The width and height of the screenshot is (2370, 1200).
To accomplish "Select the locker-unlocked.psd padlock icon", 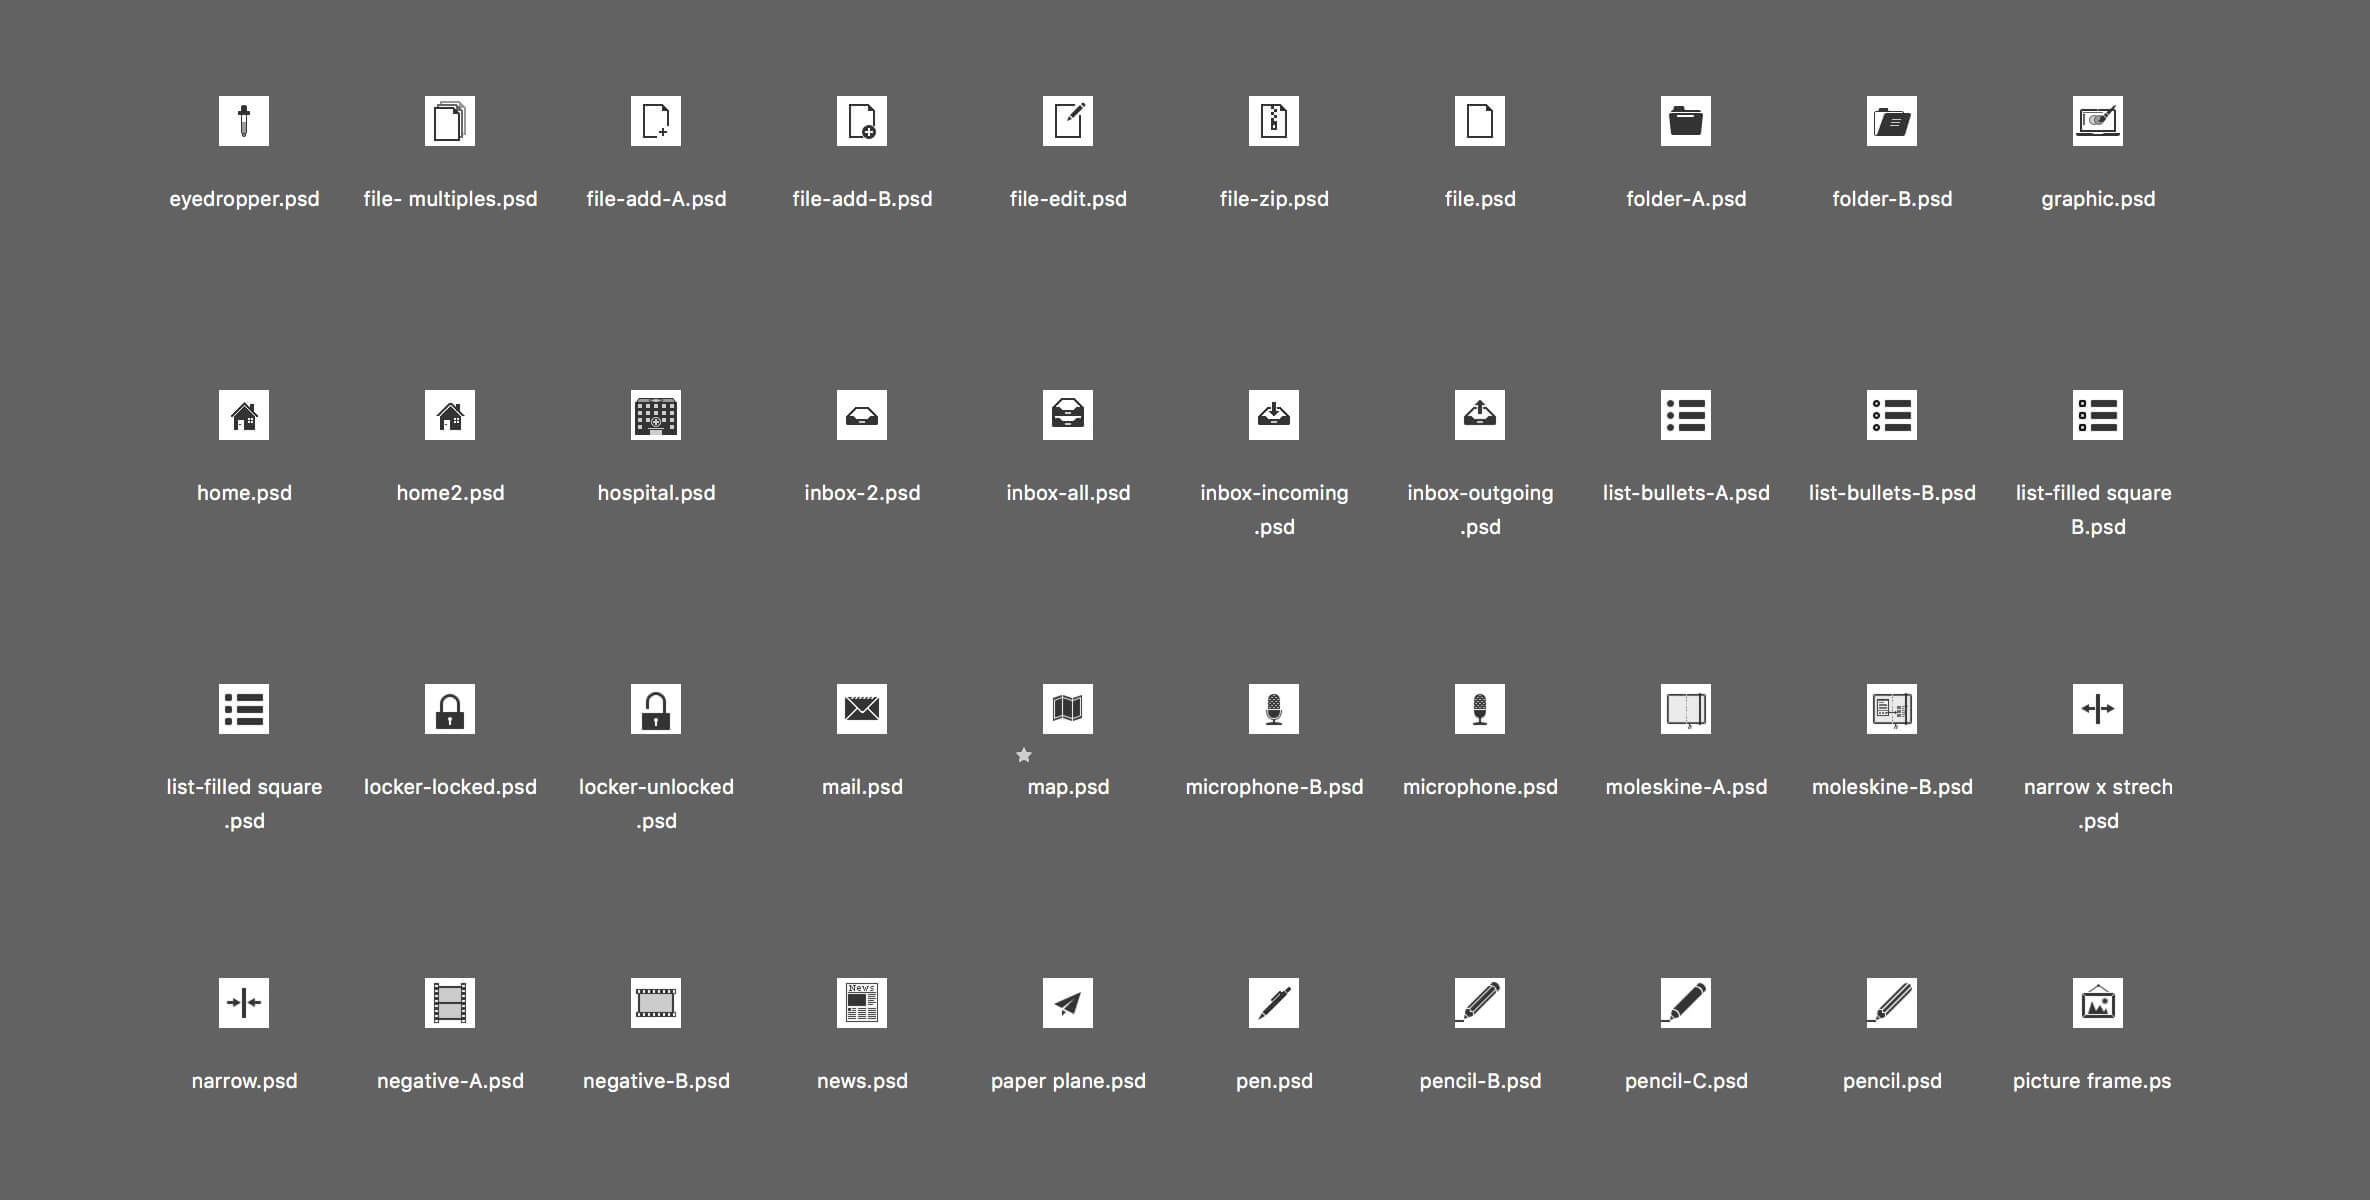I will (x=656, y=709).
